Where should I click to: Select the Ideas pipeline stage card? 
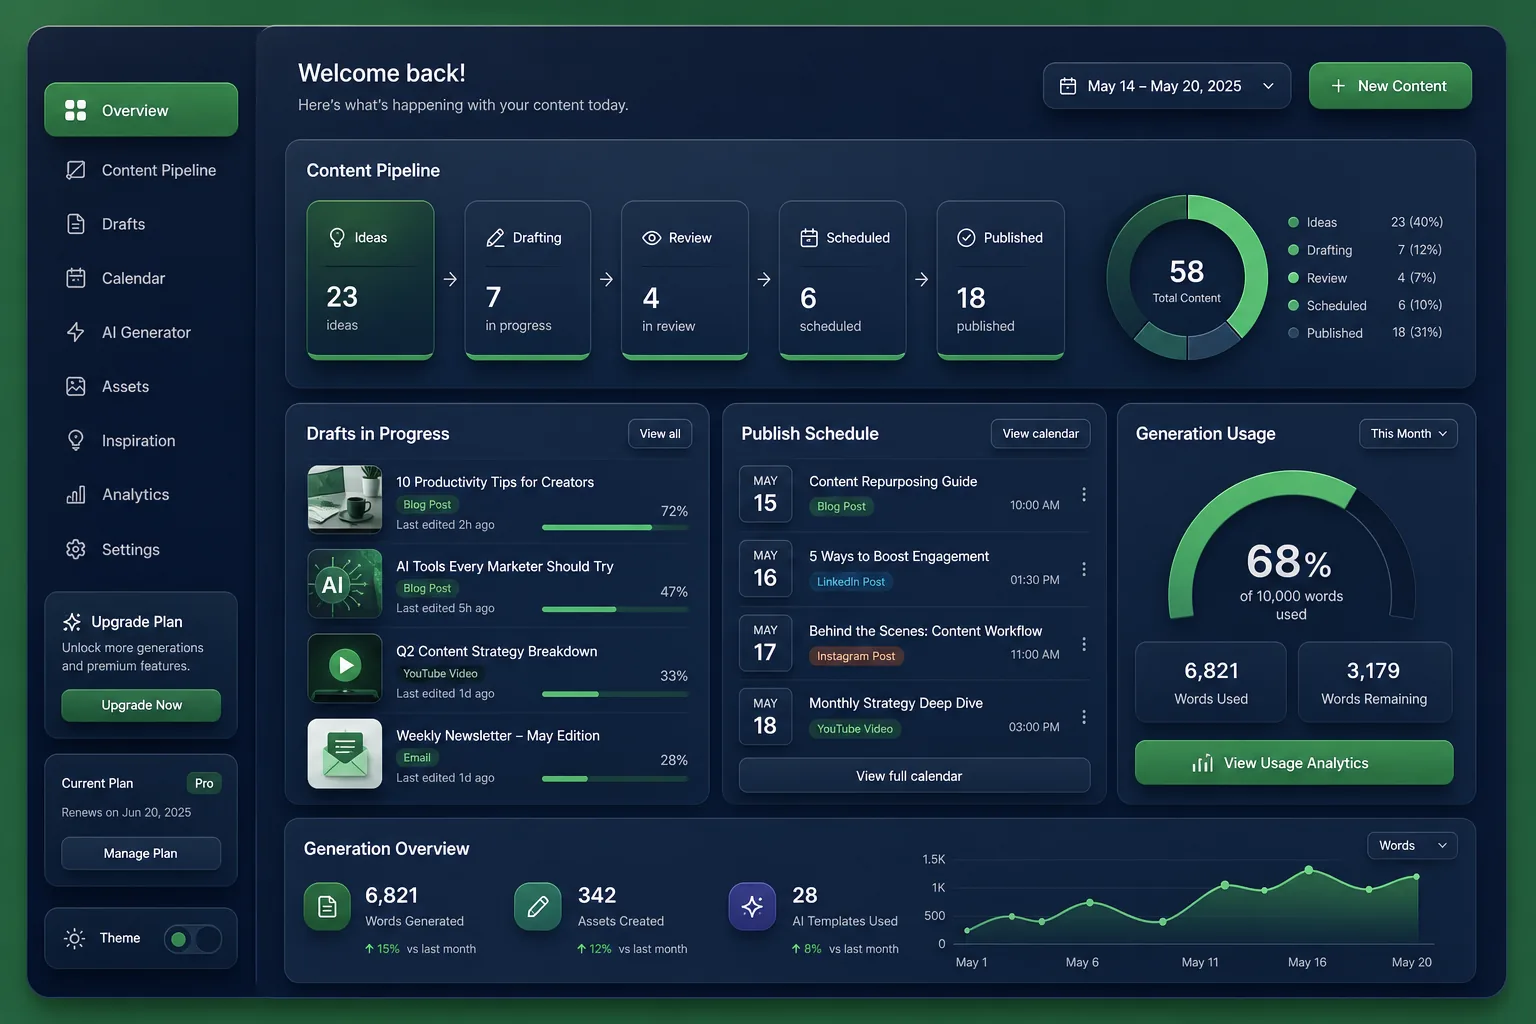coord(370,280)
